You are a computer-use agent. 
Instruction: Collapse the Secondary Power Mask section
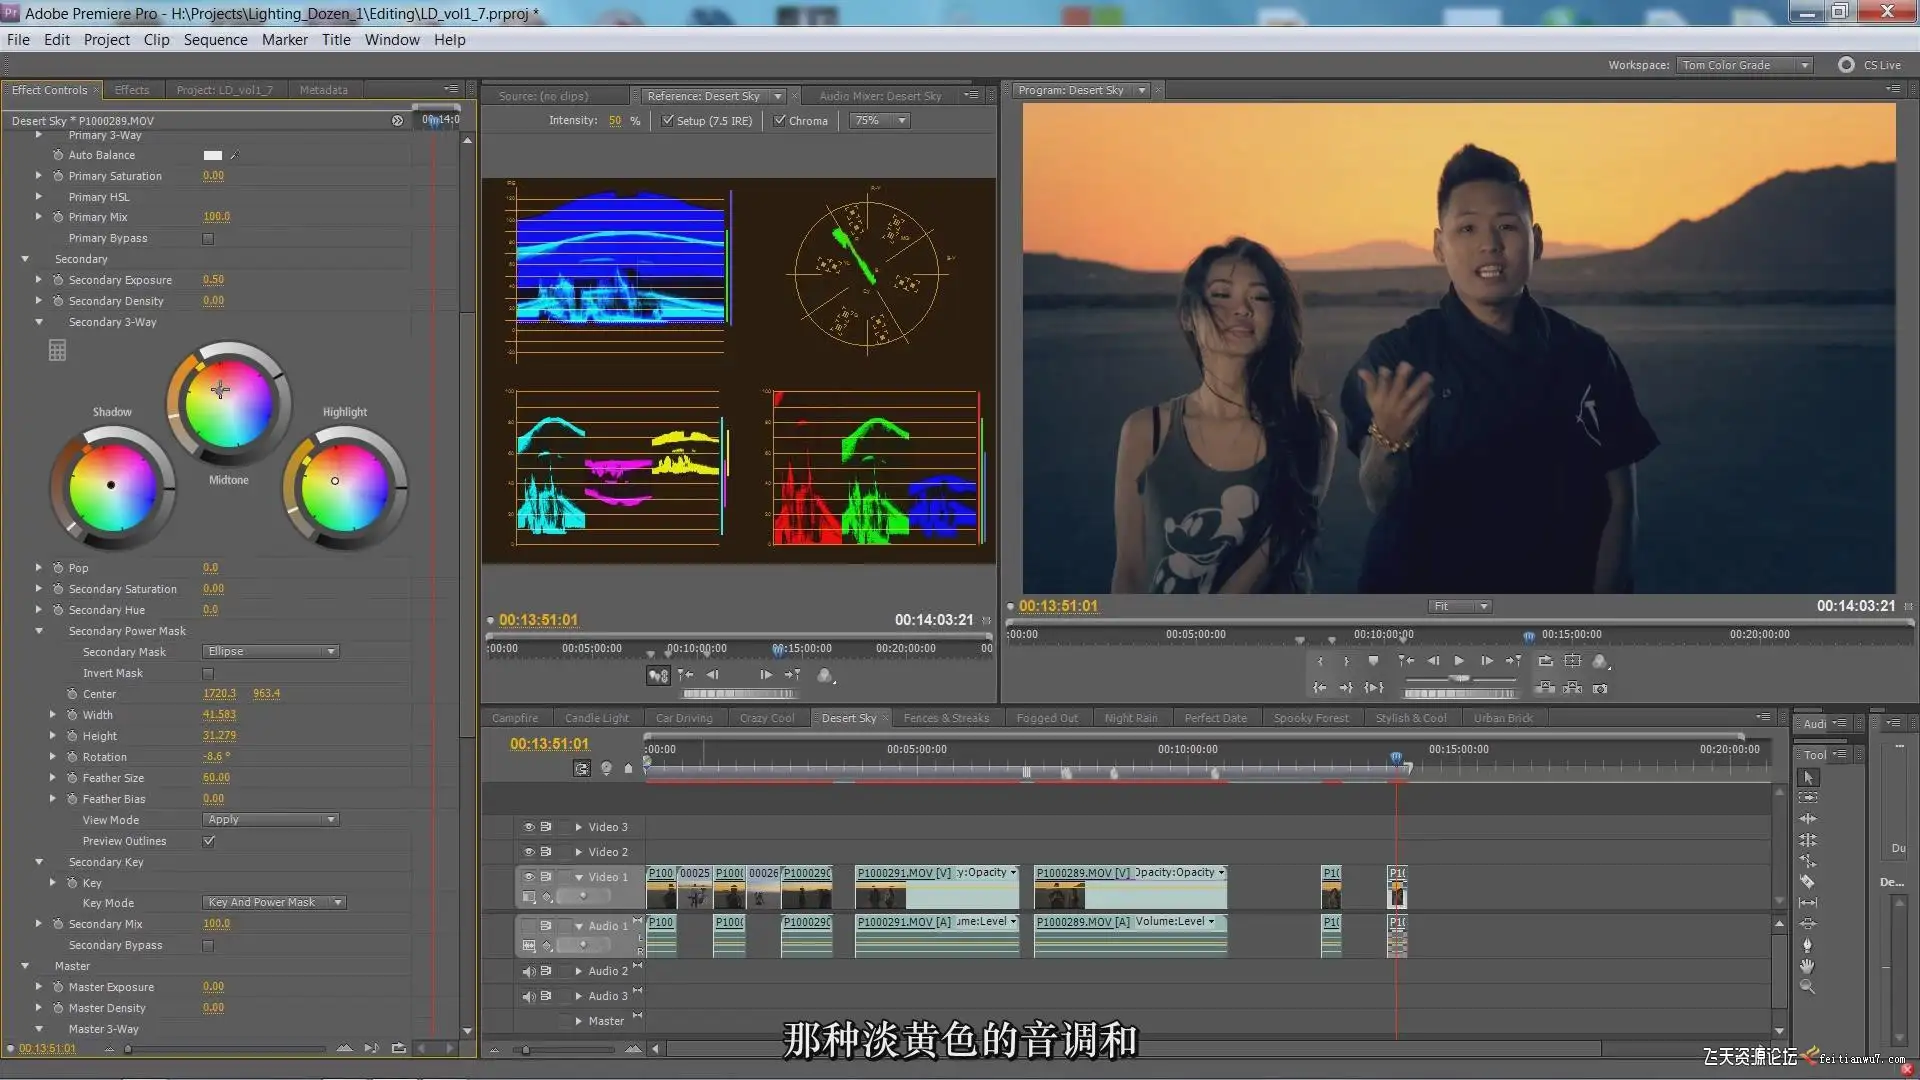pos(39,631)
